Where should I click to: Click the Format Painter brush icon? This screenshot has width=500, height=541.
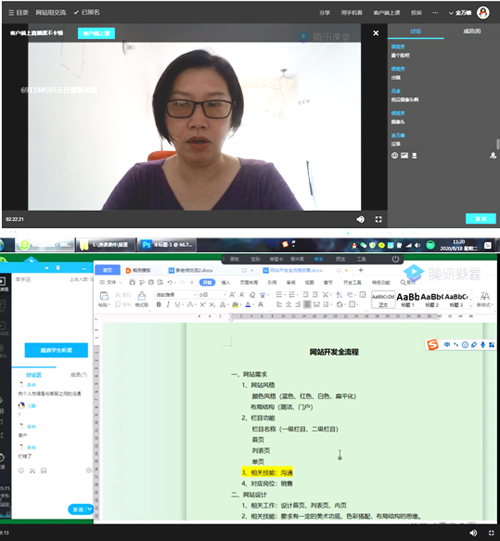click(141, 296)
